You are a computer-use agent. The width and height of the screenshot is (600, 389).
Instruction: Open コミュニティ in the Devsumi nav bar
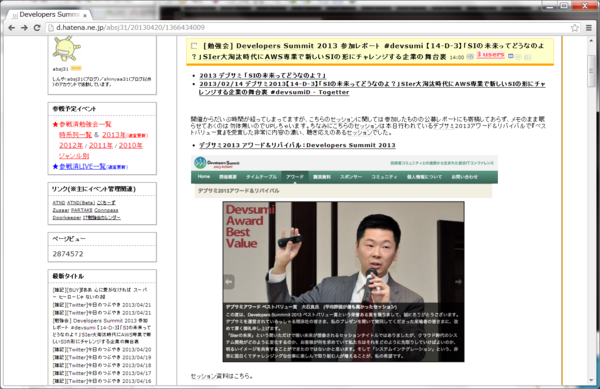[x=384, y=177]
